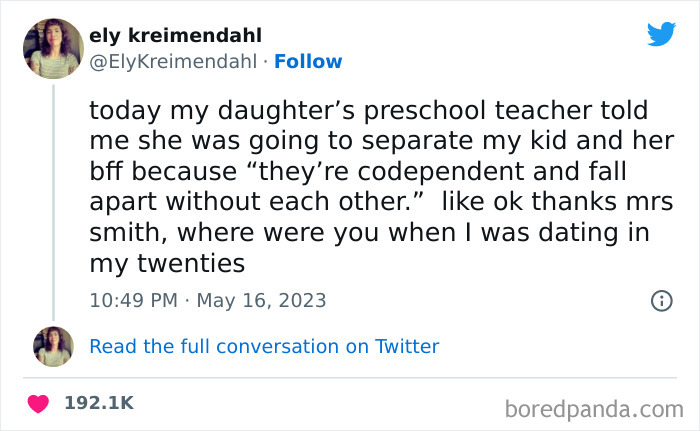Like the tweet with the heart icon
Screen dimensions: 700x431
tap(40, 403)
